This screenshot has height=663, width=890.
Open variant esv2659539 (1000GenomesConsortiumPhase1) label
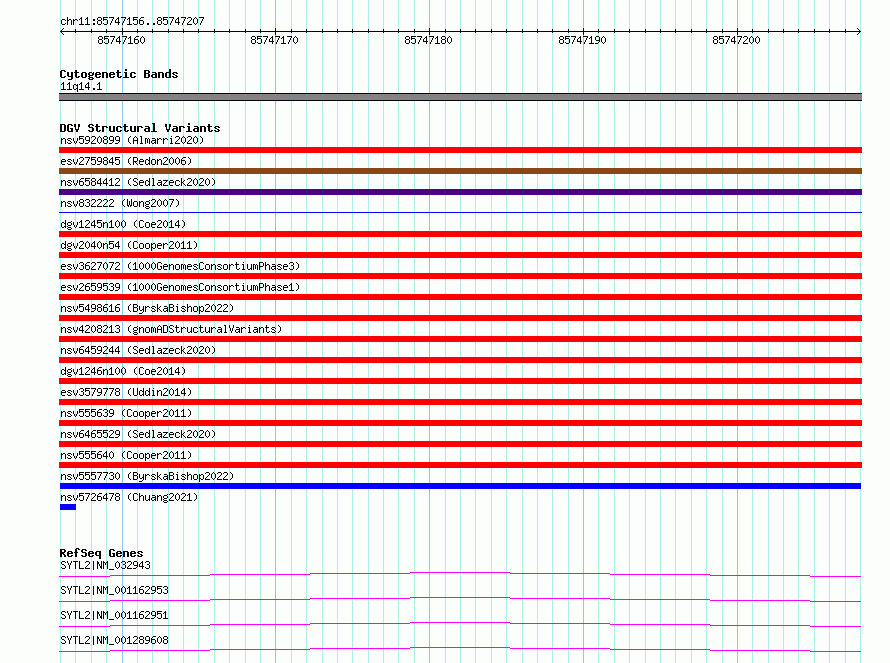[x=180, y=287]
